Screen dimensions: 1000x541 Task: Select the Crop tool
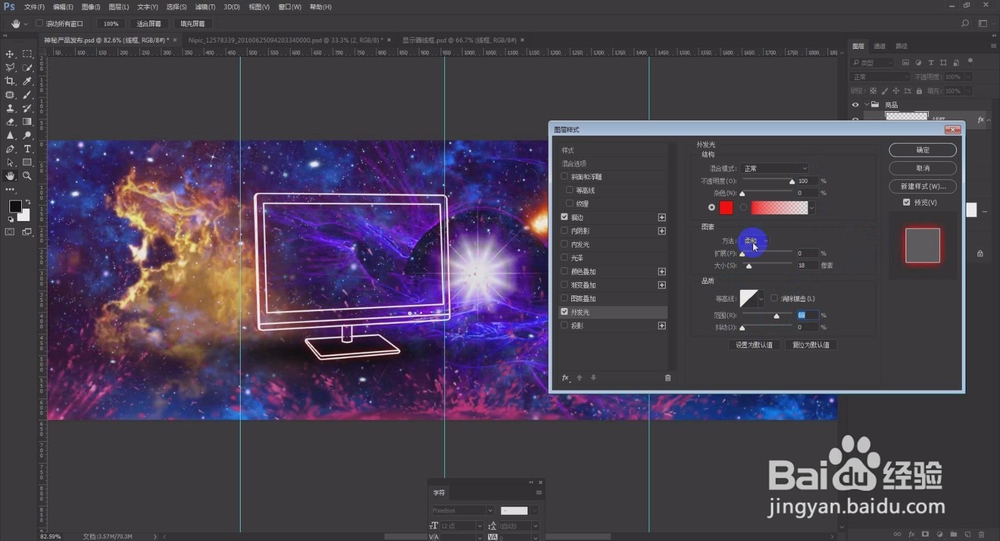point(10,81)
